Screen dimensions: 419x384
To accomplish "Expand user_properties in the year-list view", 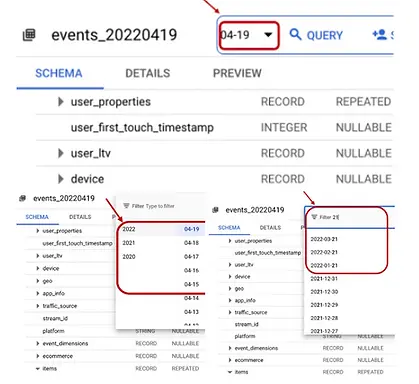I will pos(38,231).
